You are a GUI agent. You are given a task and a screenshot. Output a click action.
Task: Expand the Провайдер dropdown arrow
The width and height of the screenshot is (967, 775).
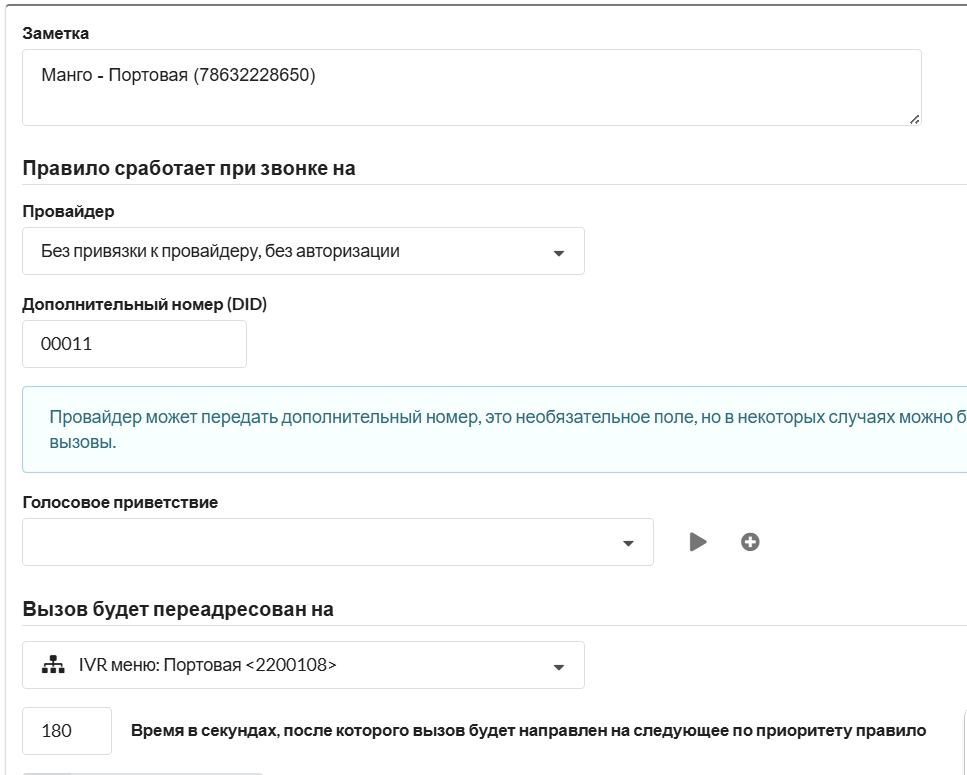559,253
